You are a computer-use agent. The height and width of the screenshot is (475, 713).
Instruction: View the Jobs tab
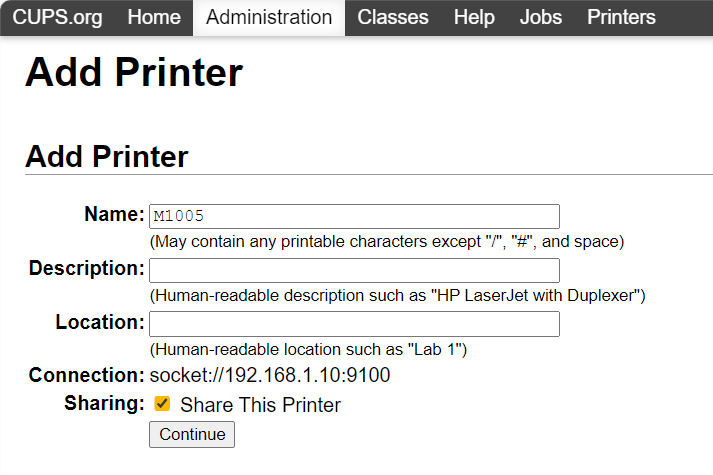(541, 17)
